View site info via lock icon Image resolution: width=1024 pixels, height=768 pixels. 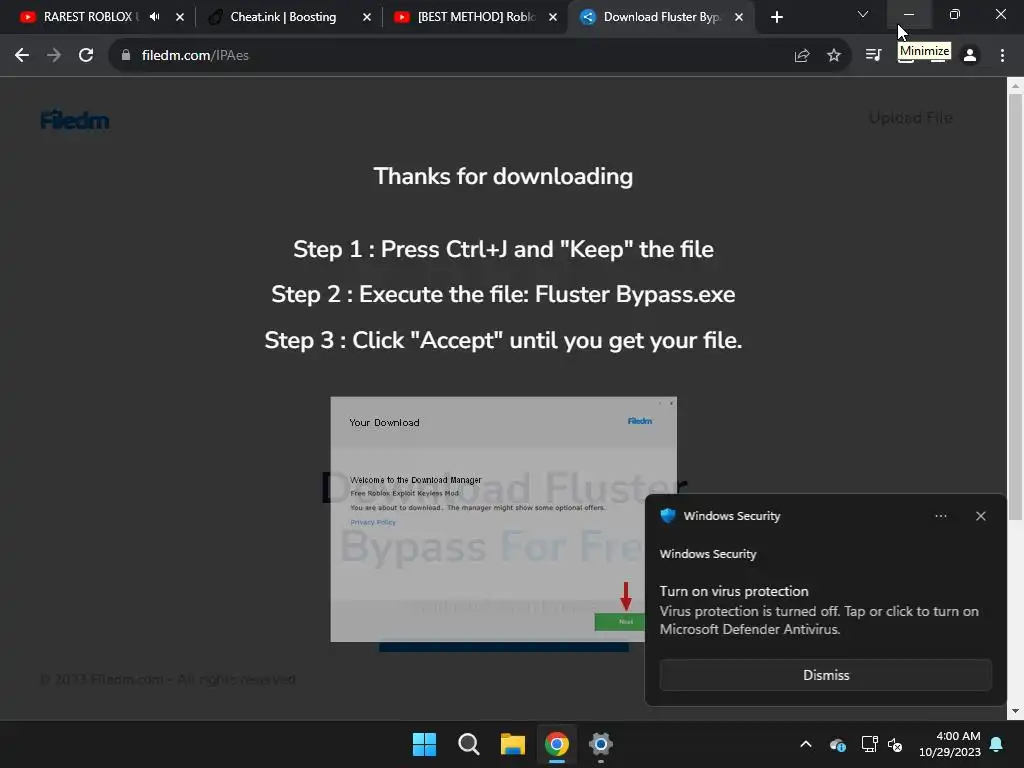pos(126,56)
